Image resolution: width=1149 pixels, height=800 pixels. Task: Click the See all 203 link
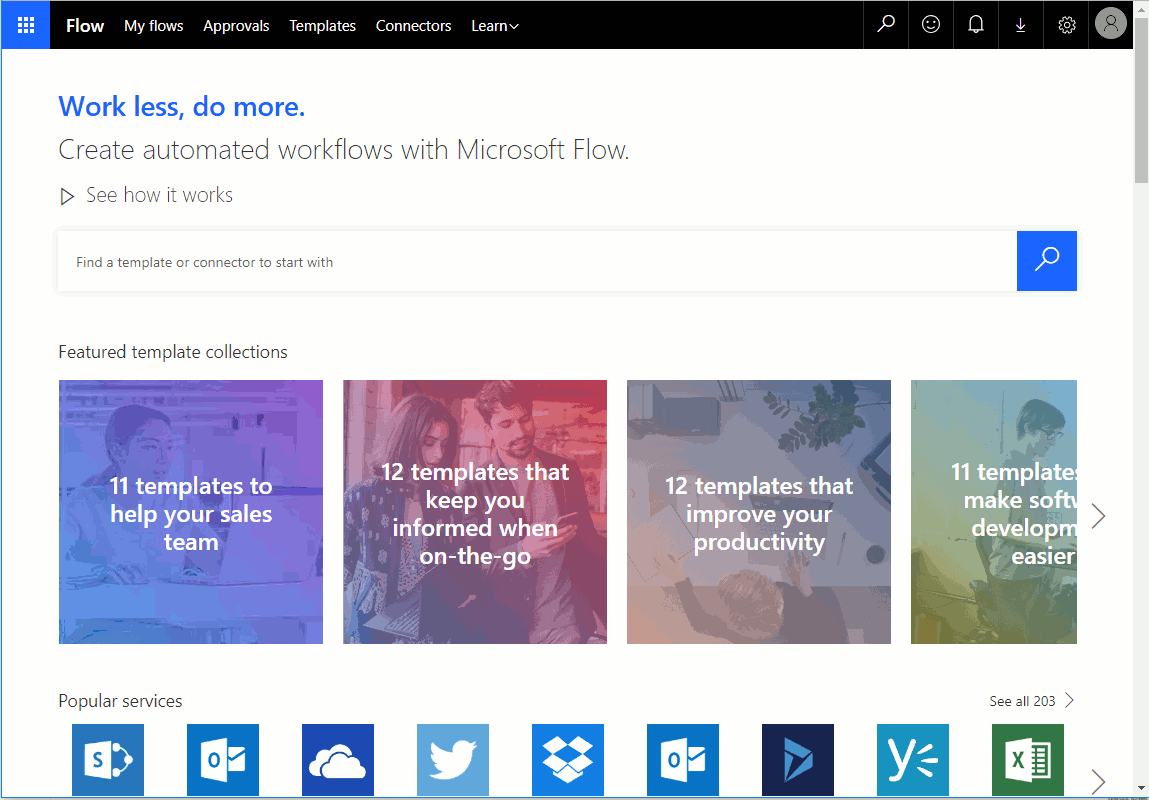(x=1031, y=701)
